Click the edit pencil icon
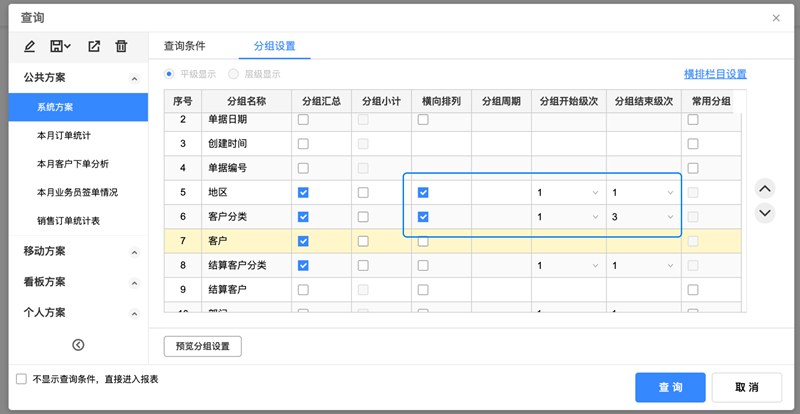The width and height of the screenshot is (800, 414). point(29,46)
